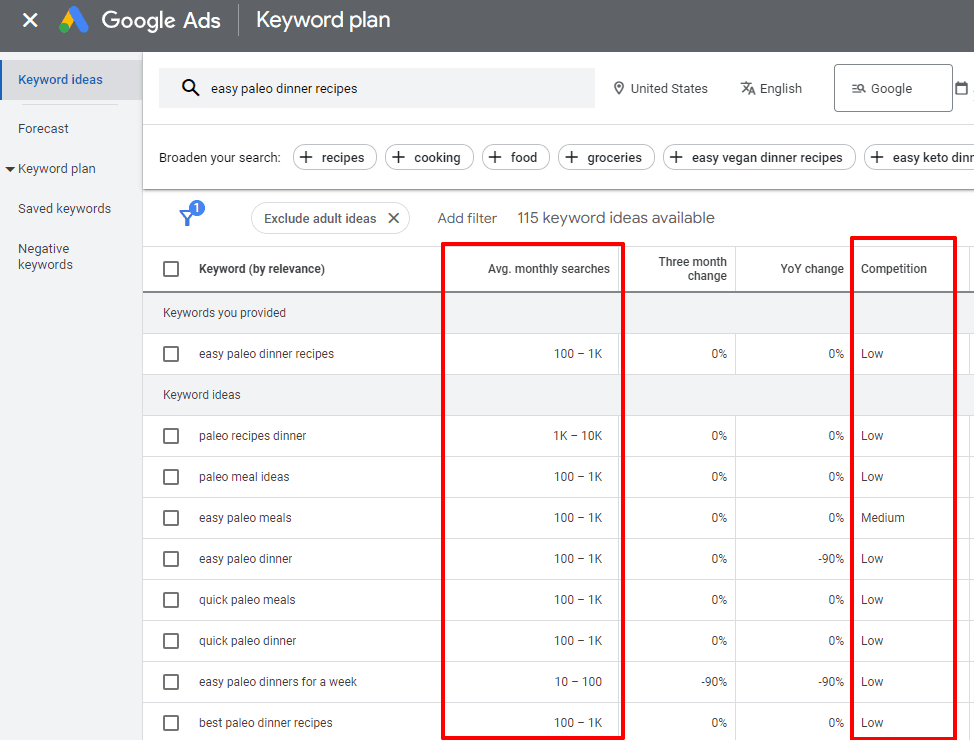Open the date range calendar icon
The height and width of the screenshot is (740, 974).
(x=961, y=88)
